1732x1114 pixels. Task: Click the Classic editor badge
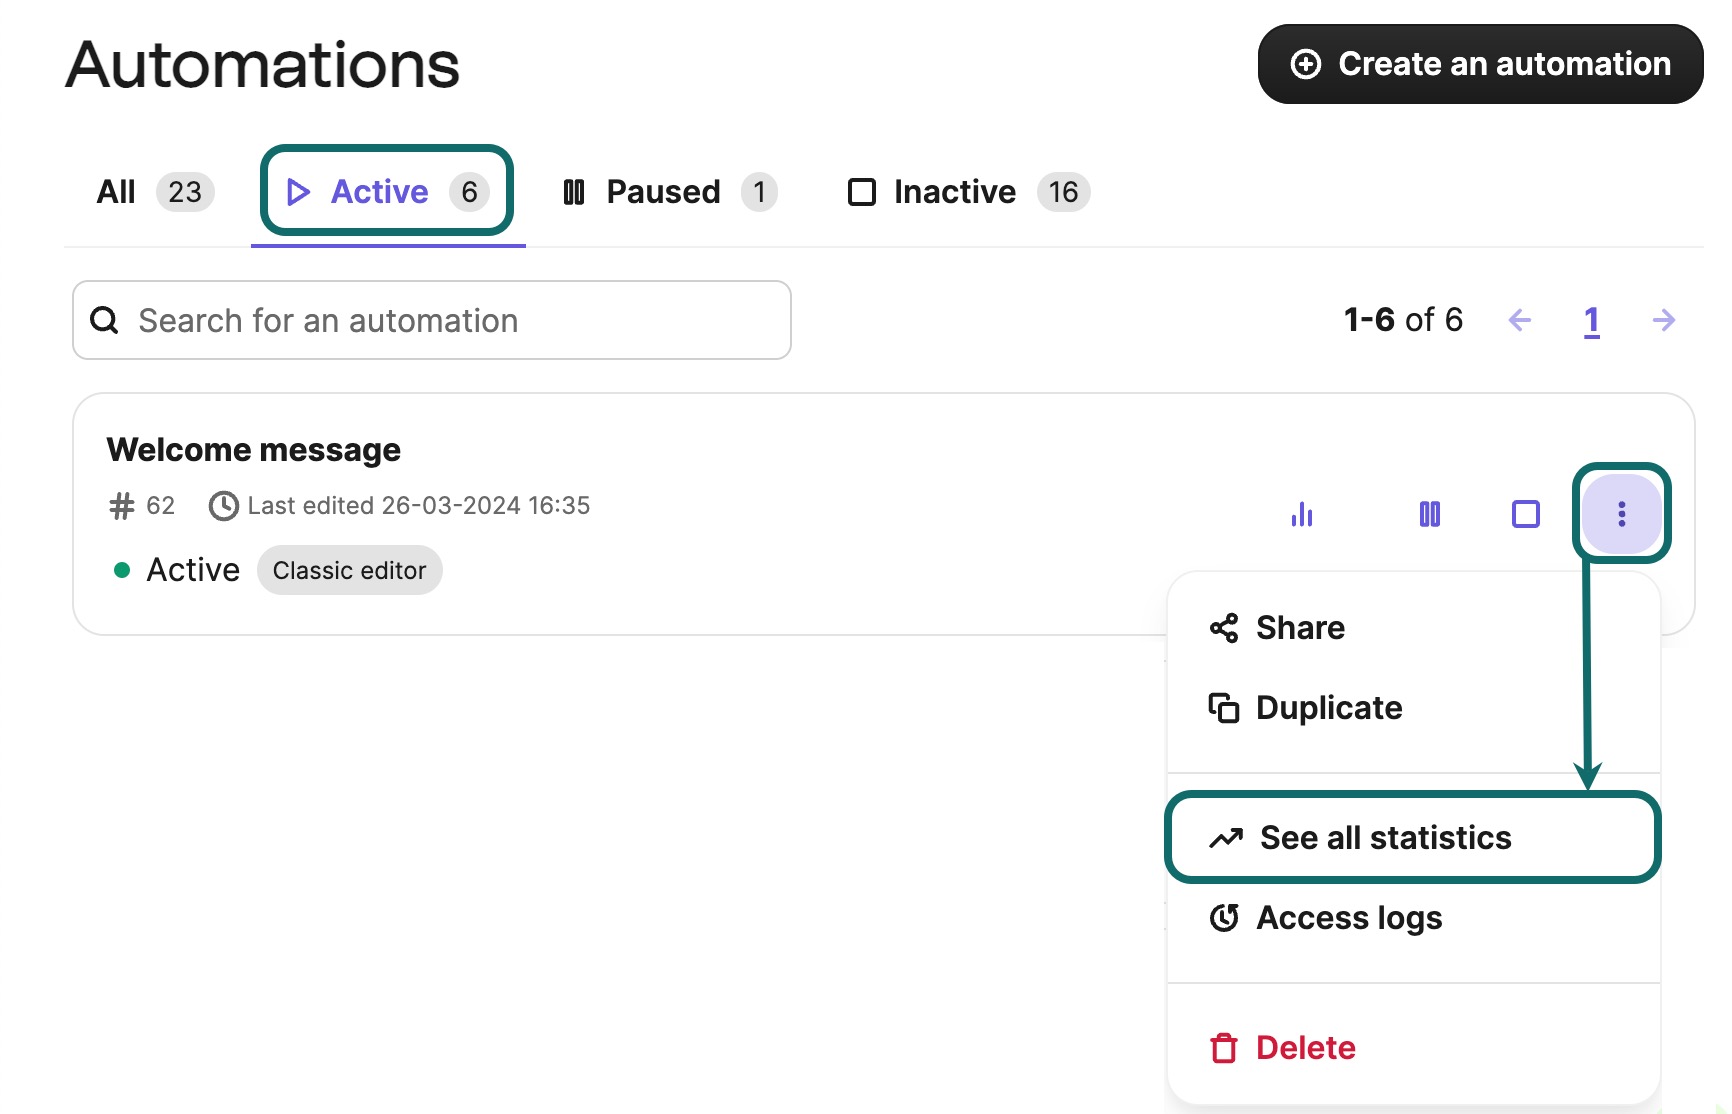[350, 570]
